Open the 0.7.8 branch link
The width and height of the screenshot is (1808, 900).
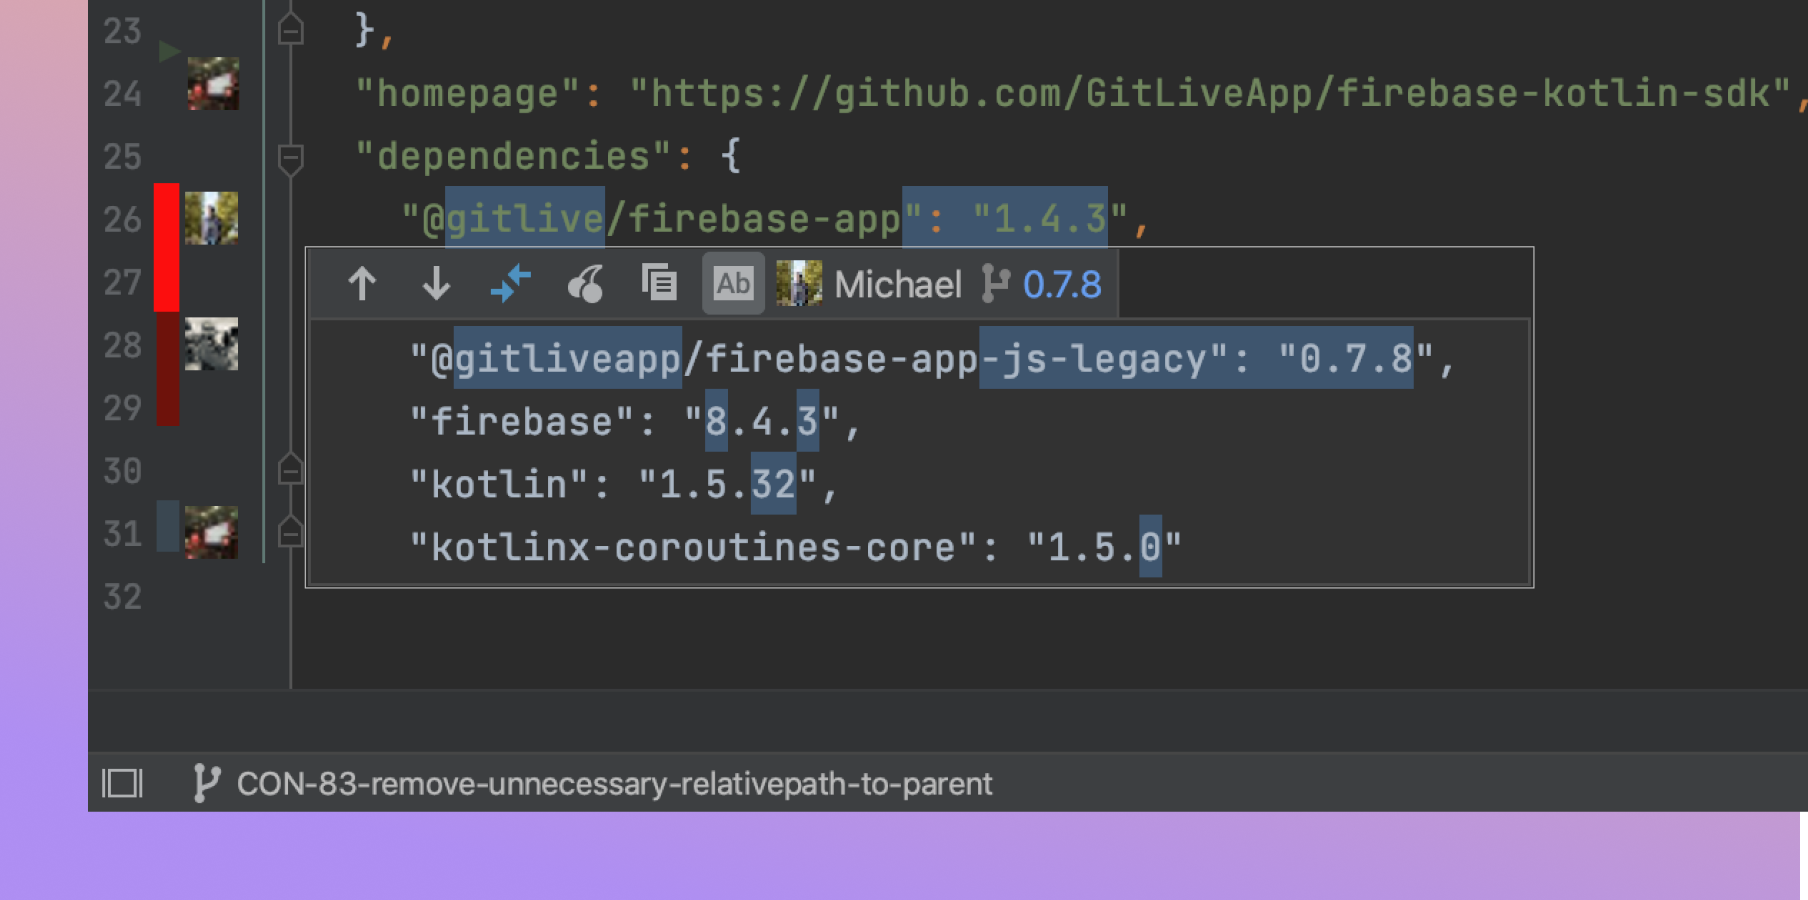pos(1062,285)
